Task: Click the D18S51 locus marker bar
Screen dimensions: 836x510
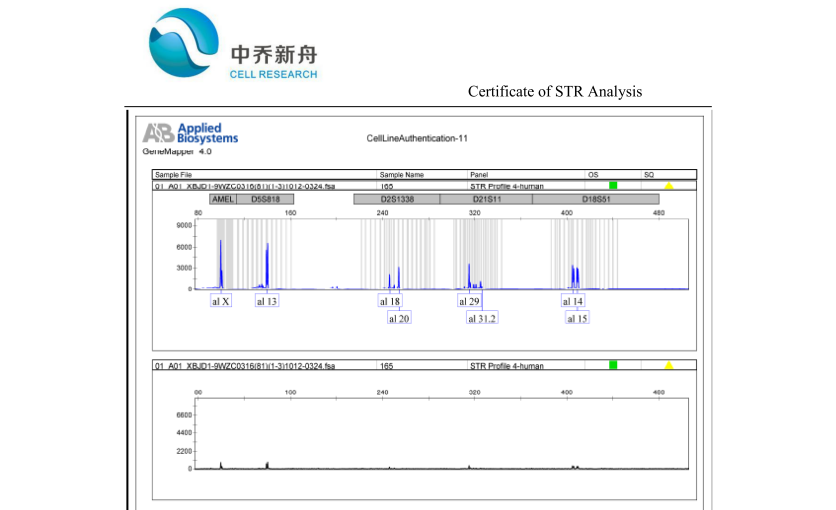Action: 596,200
